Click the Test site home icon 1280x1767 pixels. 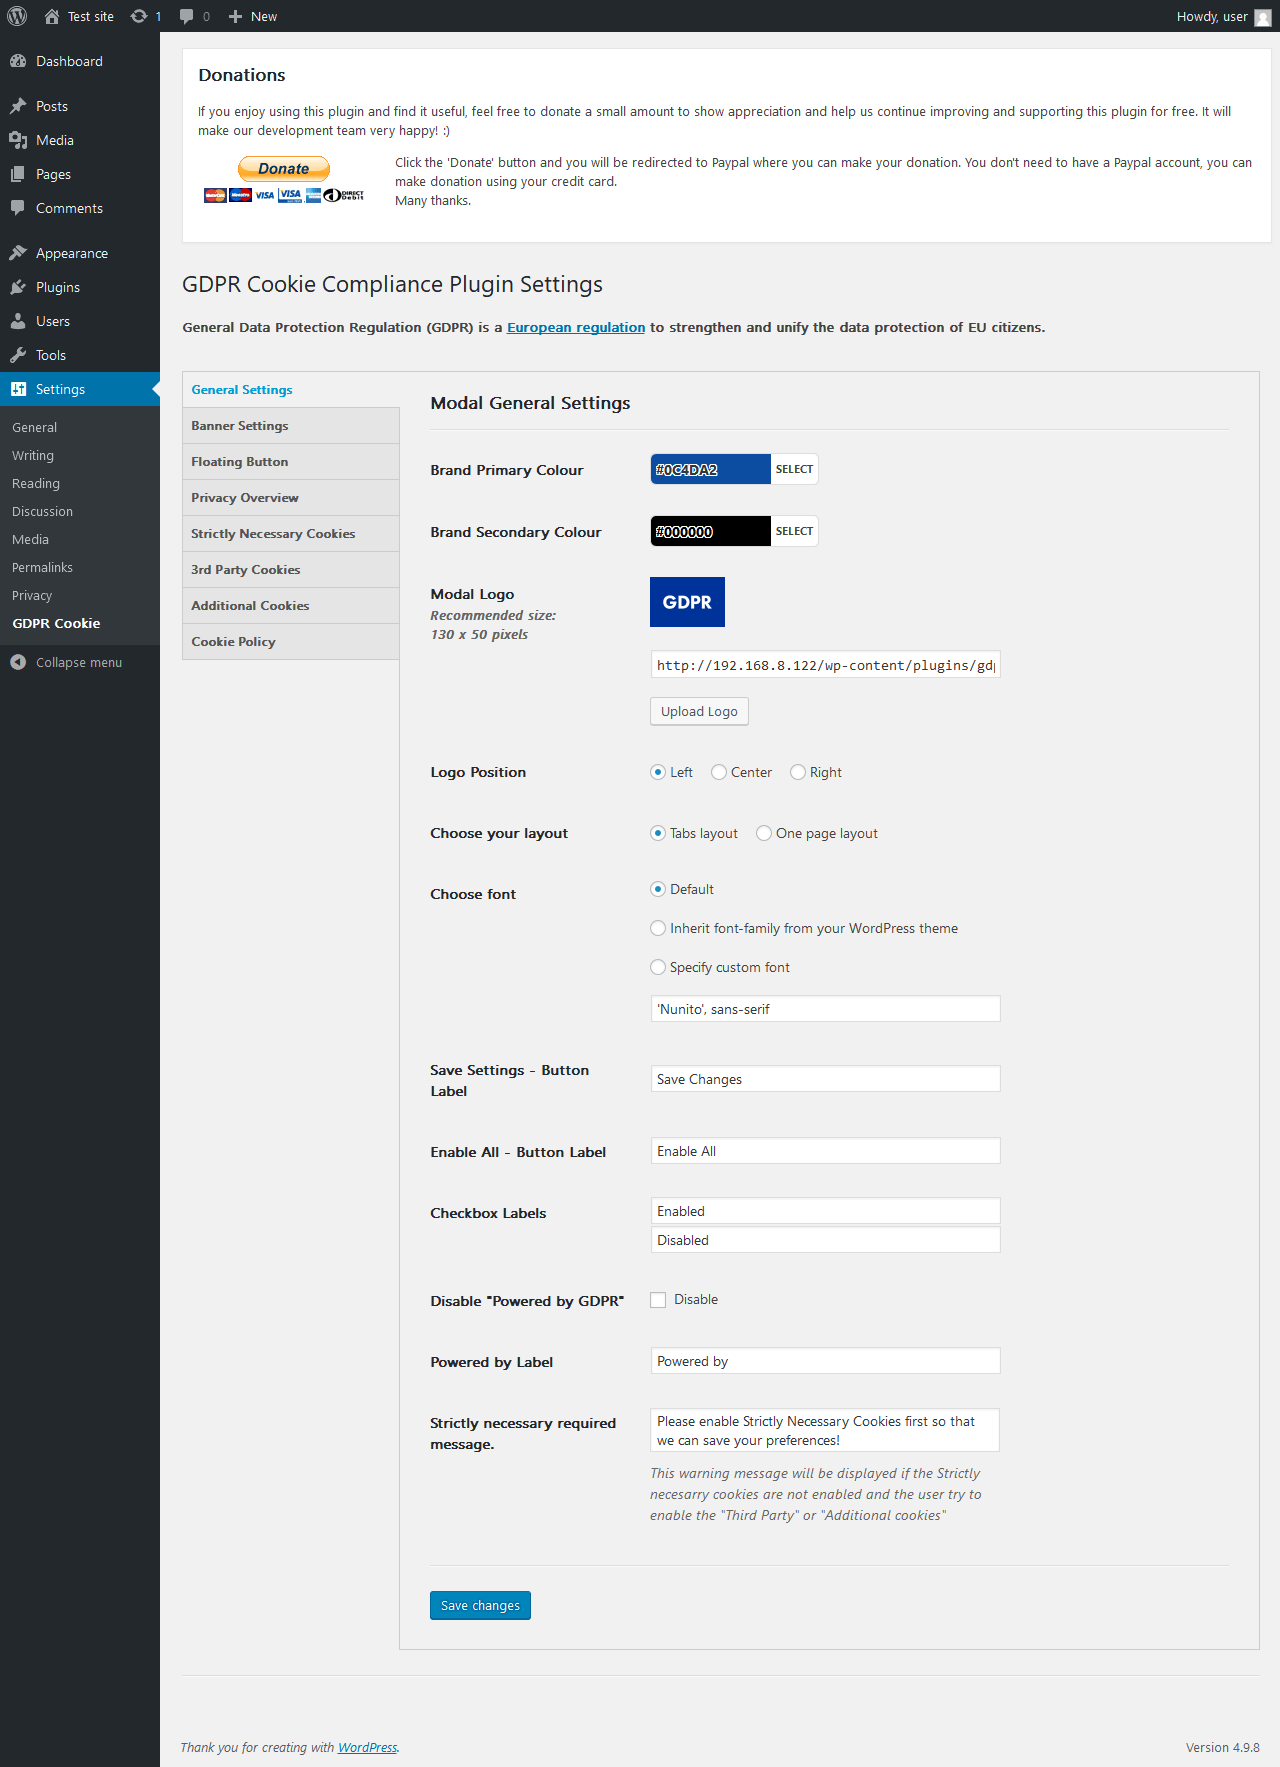point(52,16)
